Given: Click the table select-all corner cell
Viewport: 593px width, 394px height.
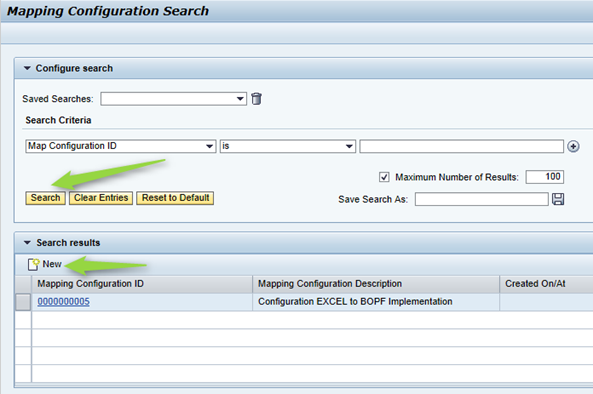Looking at the screenshot, I should coord(23,284).
